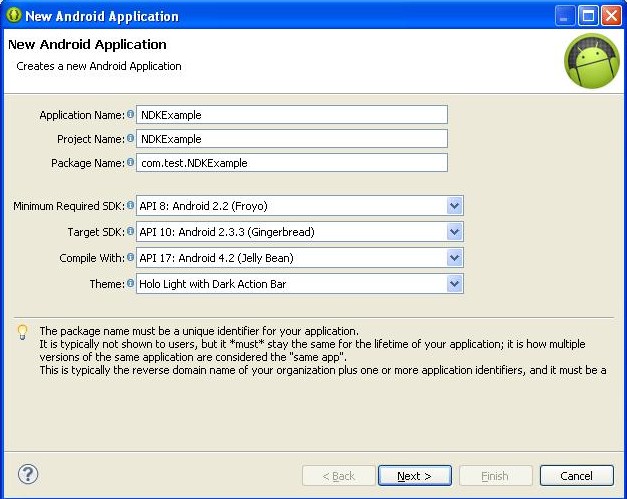The image size is (627, 499).
Task: Click the 'Compile With:' label
Action: click(x=92, y=258)
